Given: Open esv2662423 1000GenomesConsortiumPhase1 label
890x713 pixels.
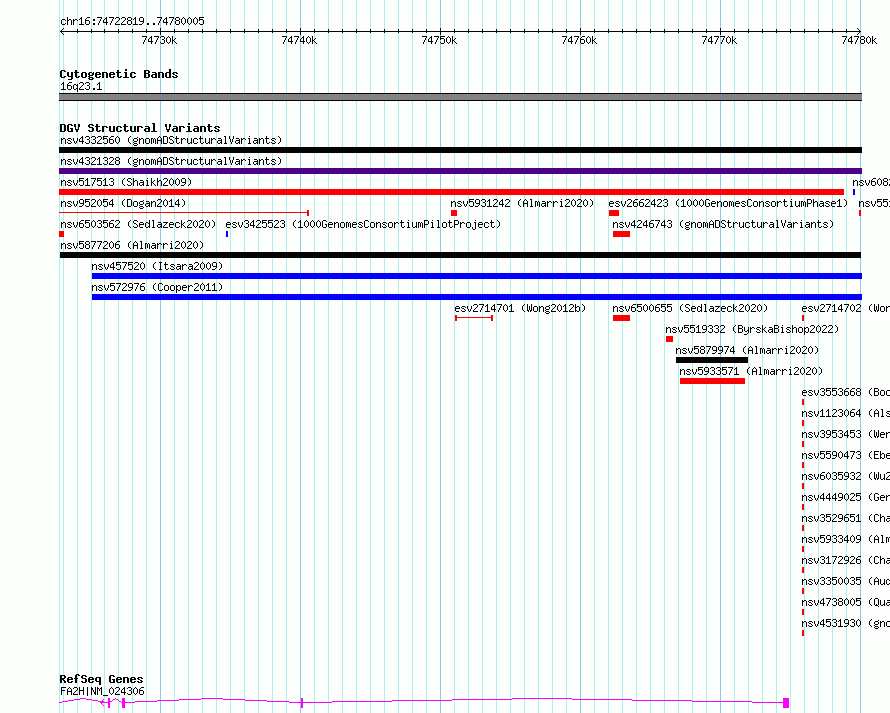Looking at the screenshot, I should pyautogui.click(x=728, y=203).
